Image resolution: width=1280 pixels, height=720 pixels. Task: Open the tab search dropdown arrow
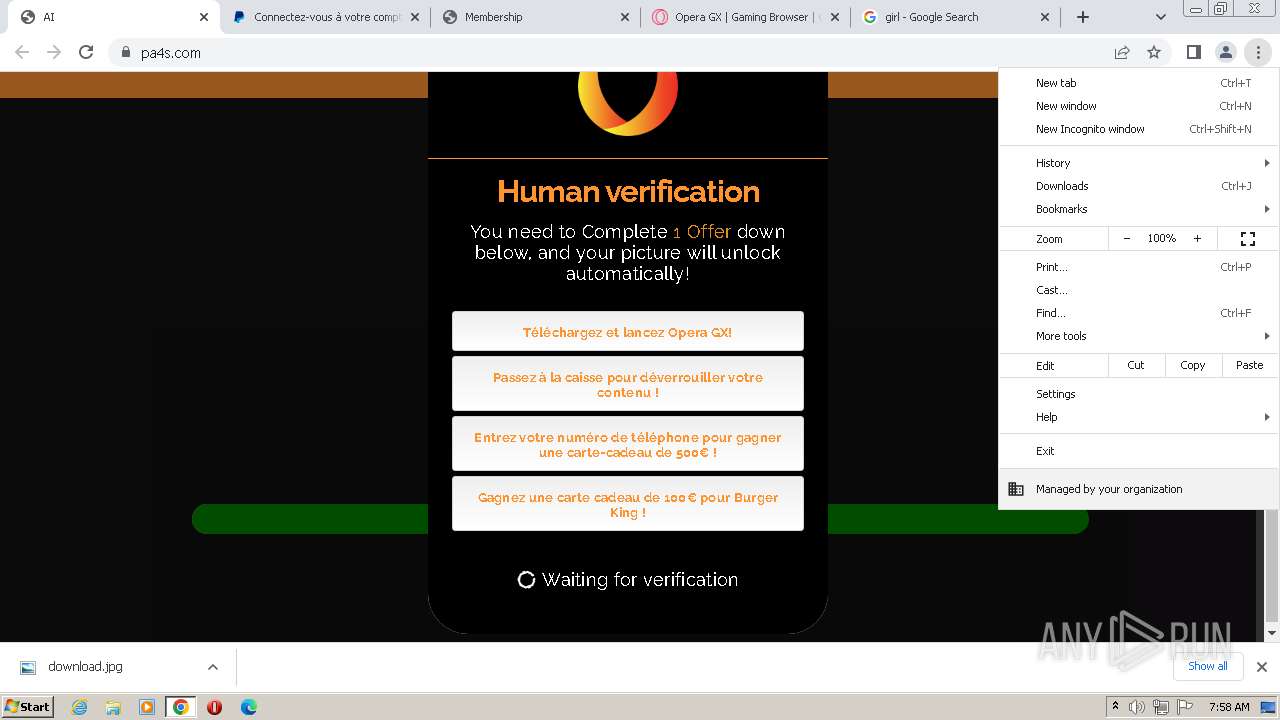[x=1160, y=17]
